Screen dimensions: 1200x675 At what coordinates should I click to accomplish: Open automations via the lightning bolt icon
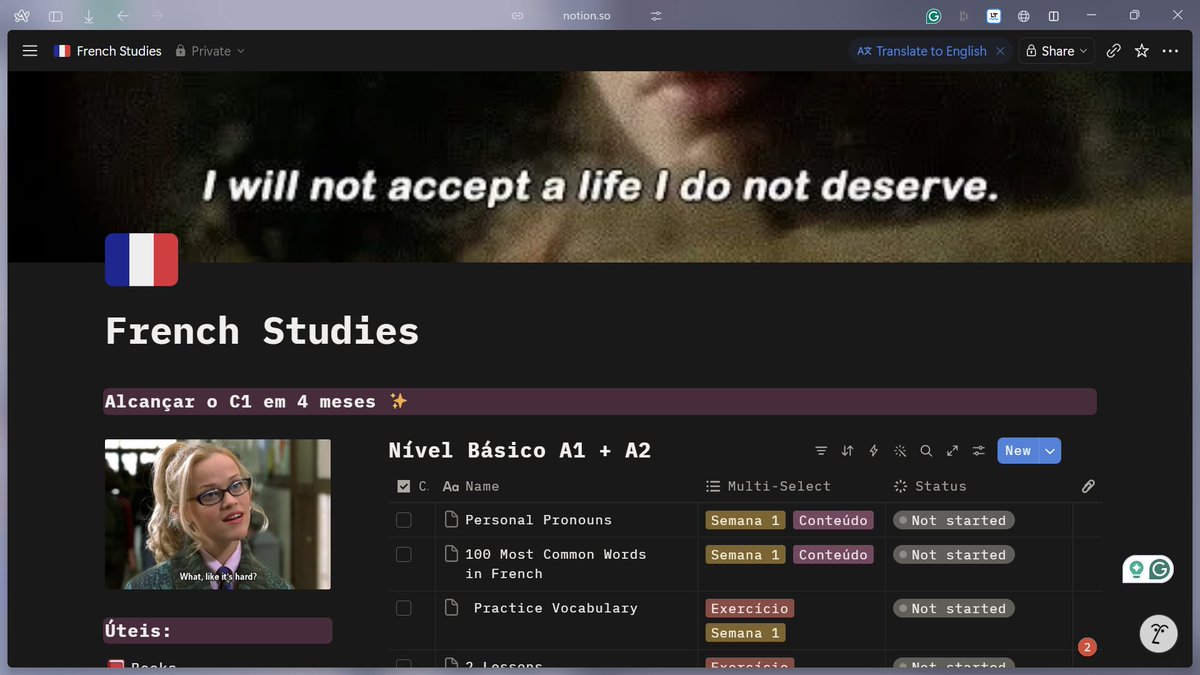873,451
